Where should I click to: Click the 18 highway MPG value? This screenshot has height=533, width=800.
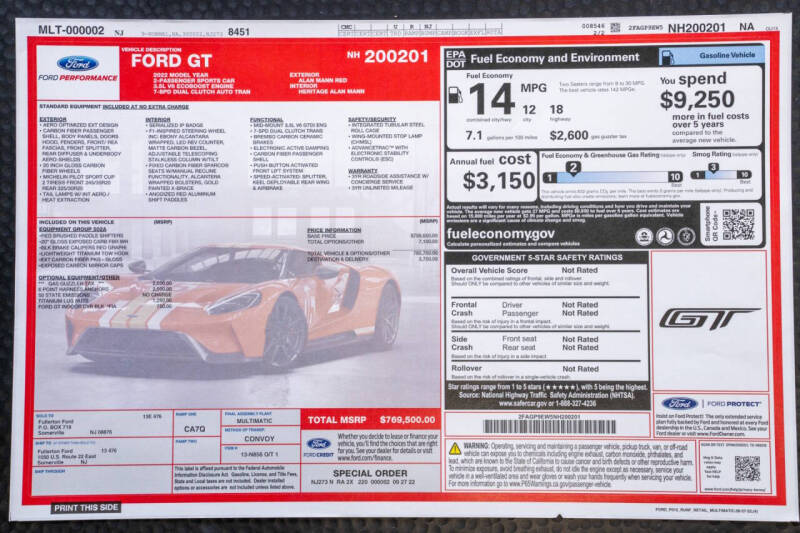pyautogui.click(x=556, y=109)
